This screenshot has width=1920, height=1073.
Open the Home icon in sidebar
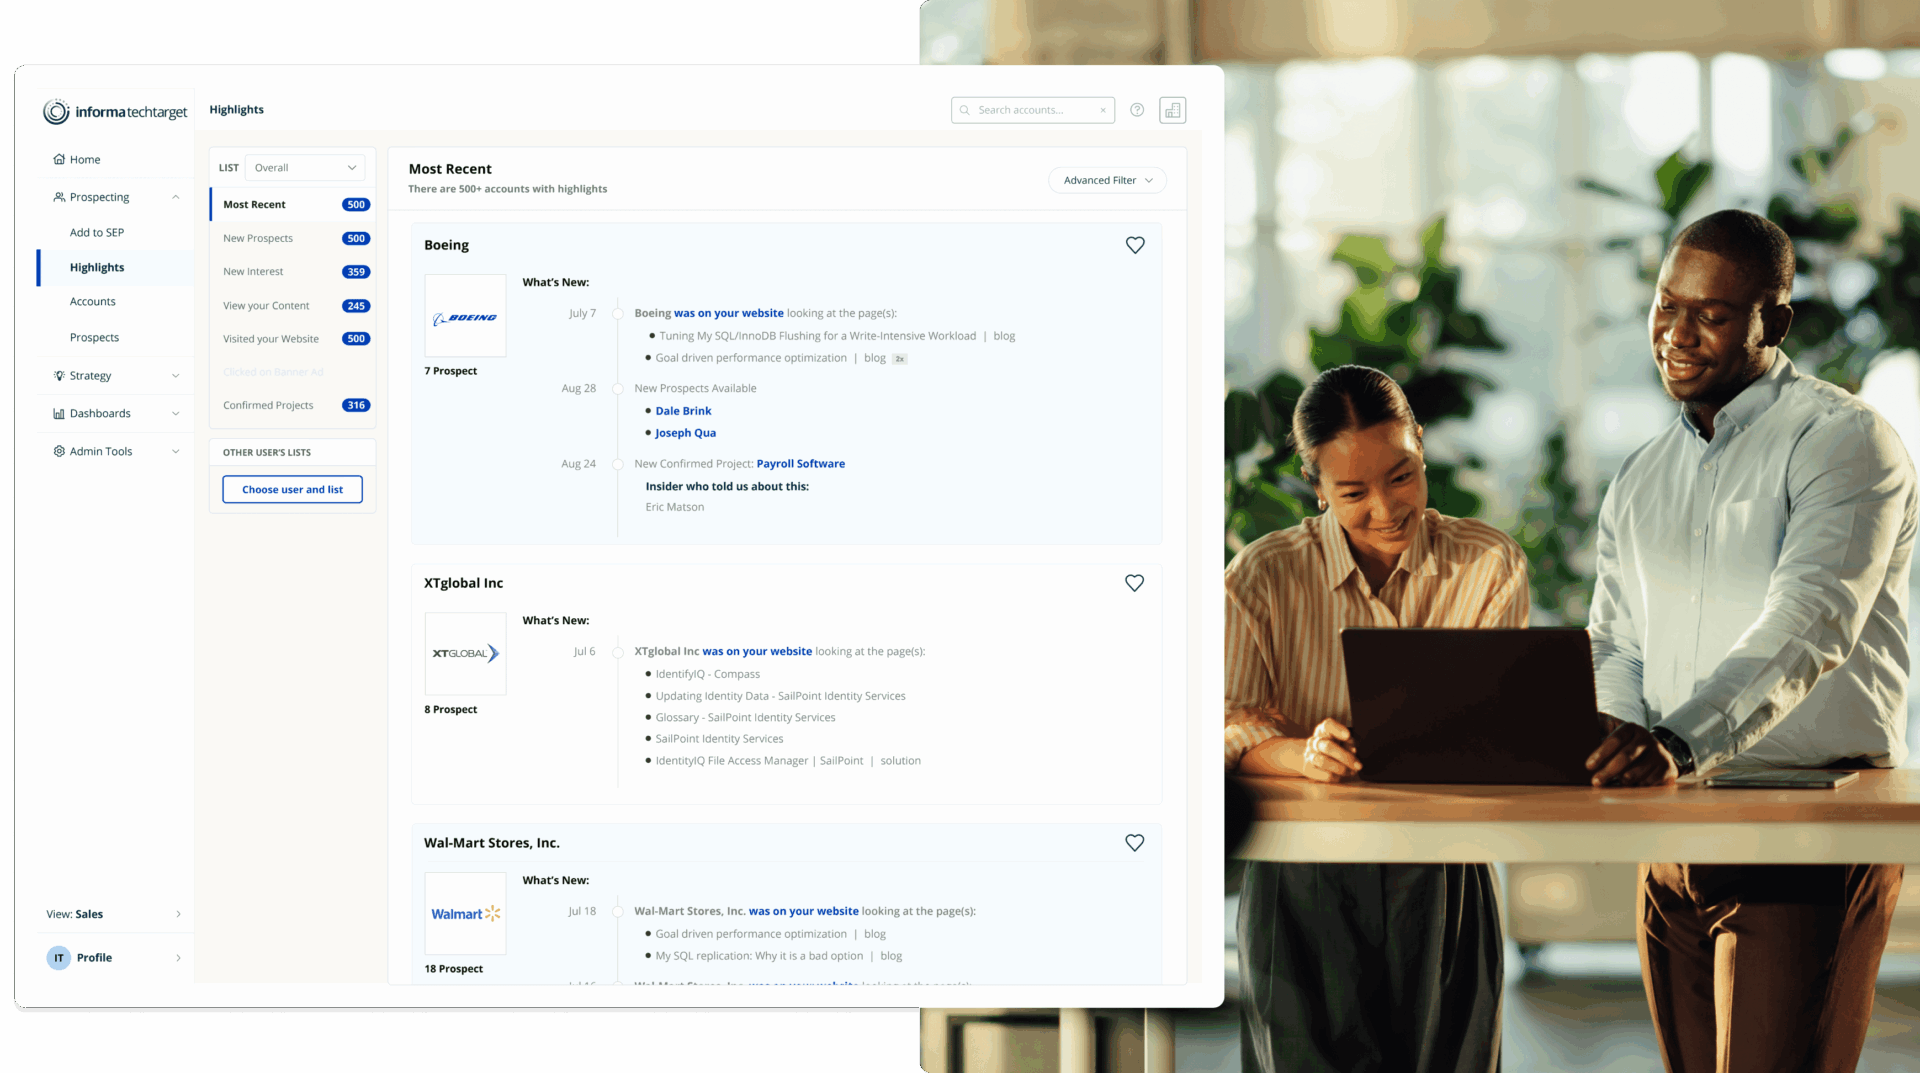click(x=59, y=159)
